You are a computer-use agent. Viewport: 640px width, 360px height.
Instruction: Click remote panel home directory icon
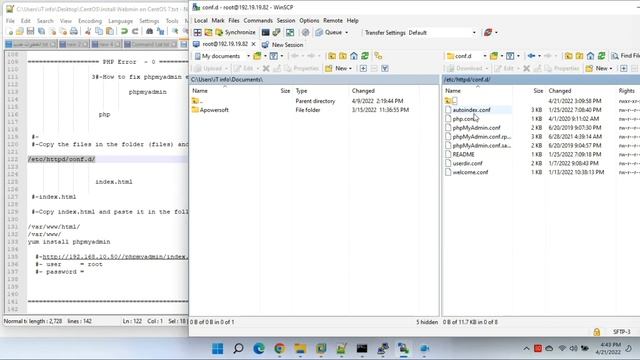pyautogui.click(x=590, y=56)
